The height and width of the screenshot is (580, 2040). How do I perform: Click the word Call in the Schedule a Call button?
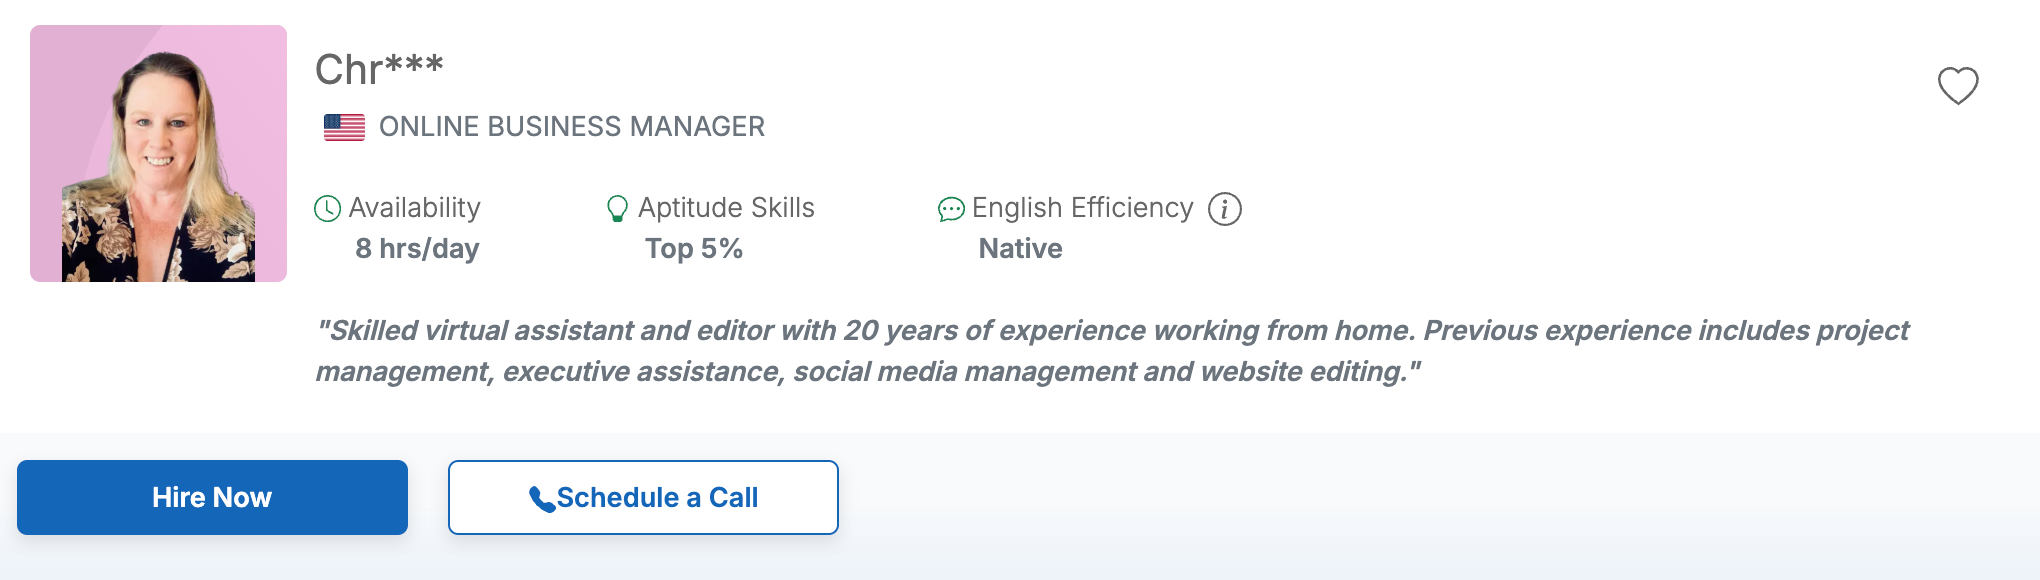(x=733, y=498)
